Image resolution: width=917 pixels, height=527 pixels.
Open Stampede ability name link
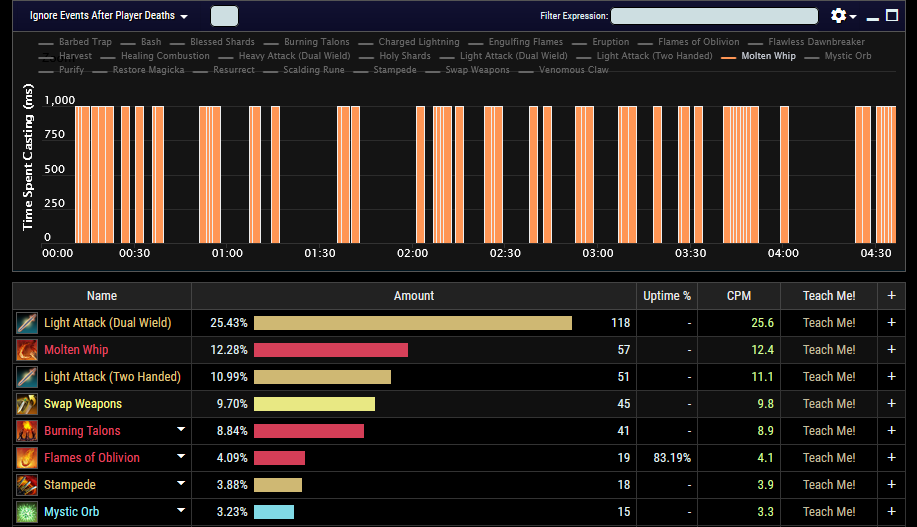pos(70,485)
